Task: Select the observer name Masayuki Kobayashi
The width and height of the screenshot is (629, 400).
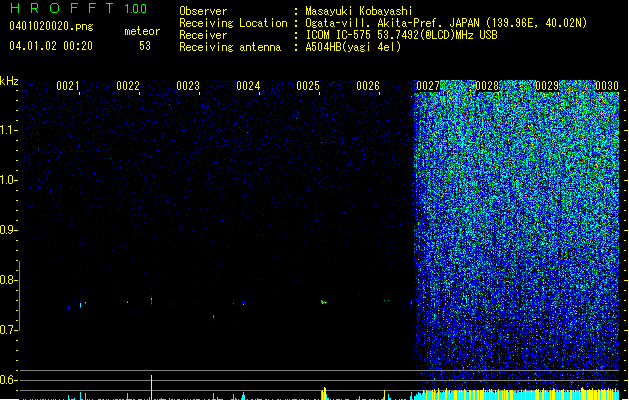Action: pos(359,11)
